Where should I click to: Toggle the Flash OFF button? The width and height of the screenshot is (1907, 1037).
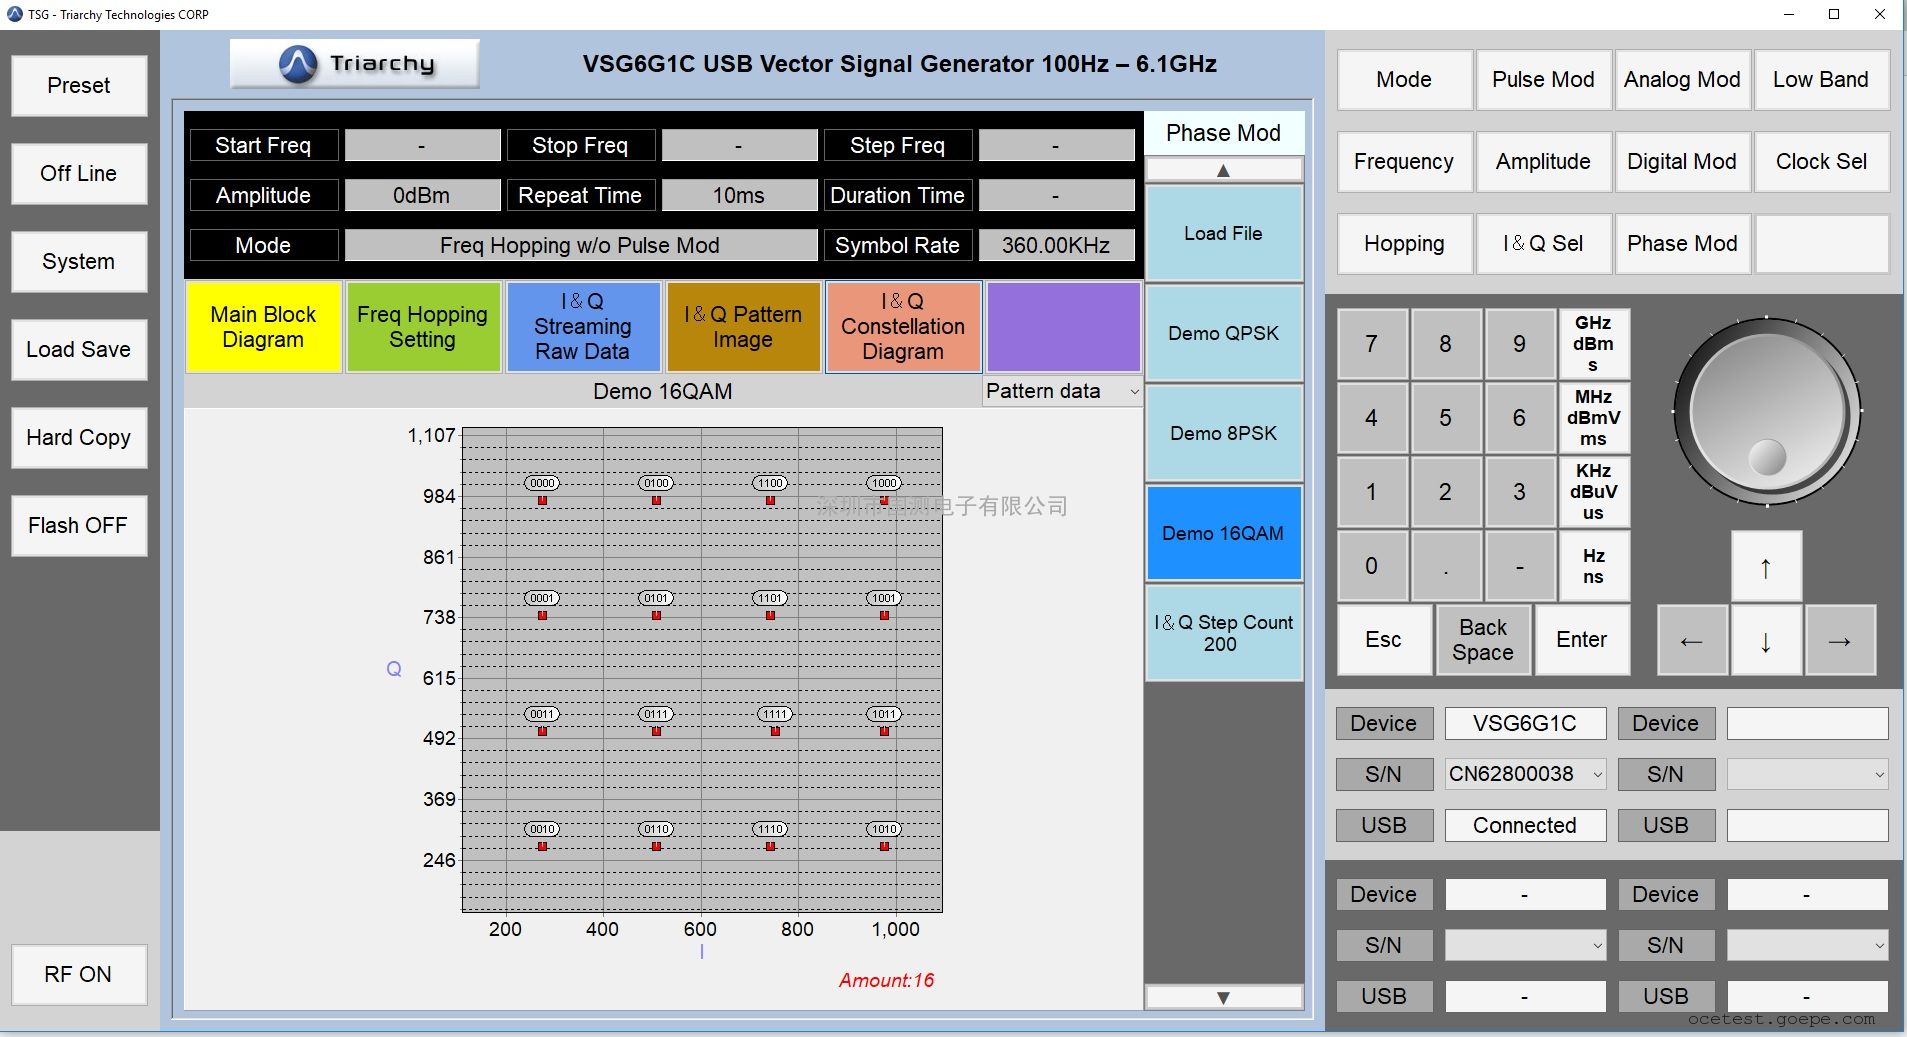click(79, 525)
